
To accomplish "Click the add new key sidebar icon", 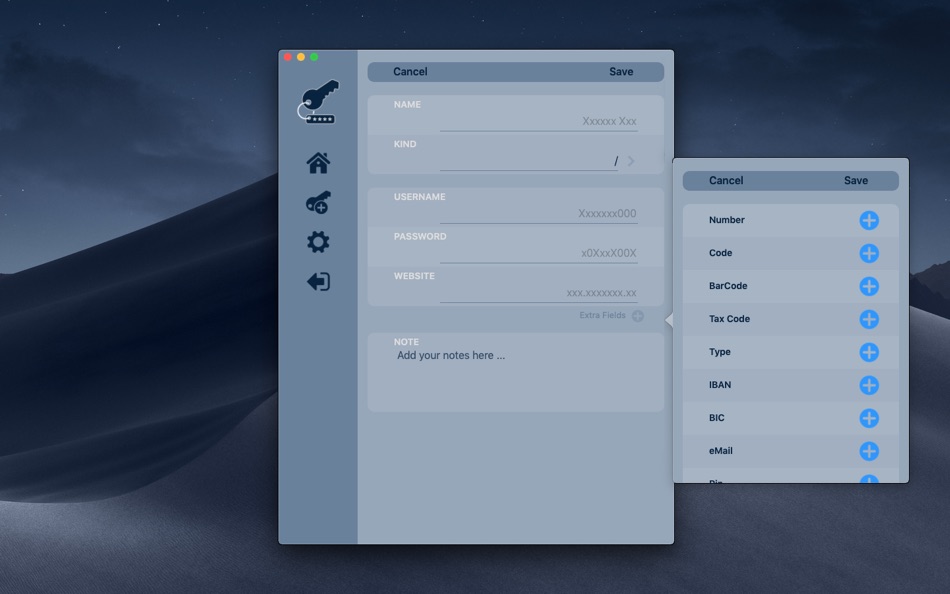I will click(x=318, y=202).
